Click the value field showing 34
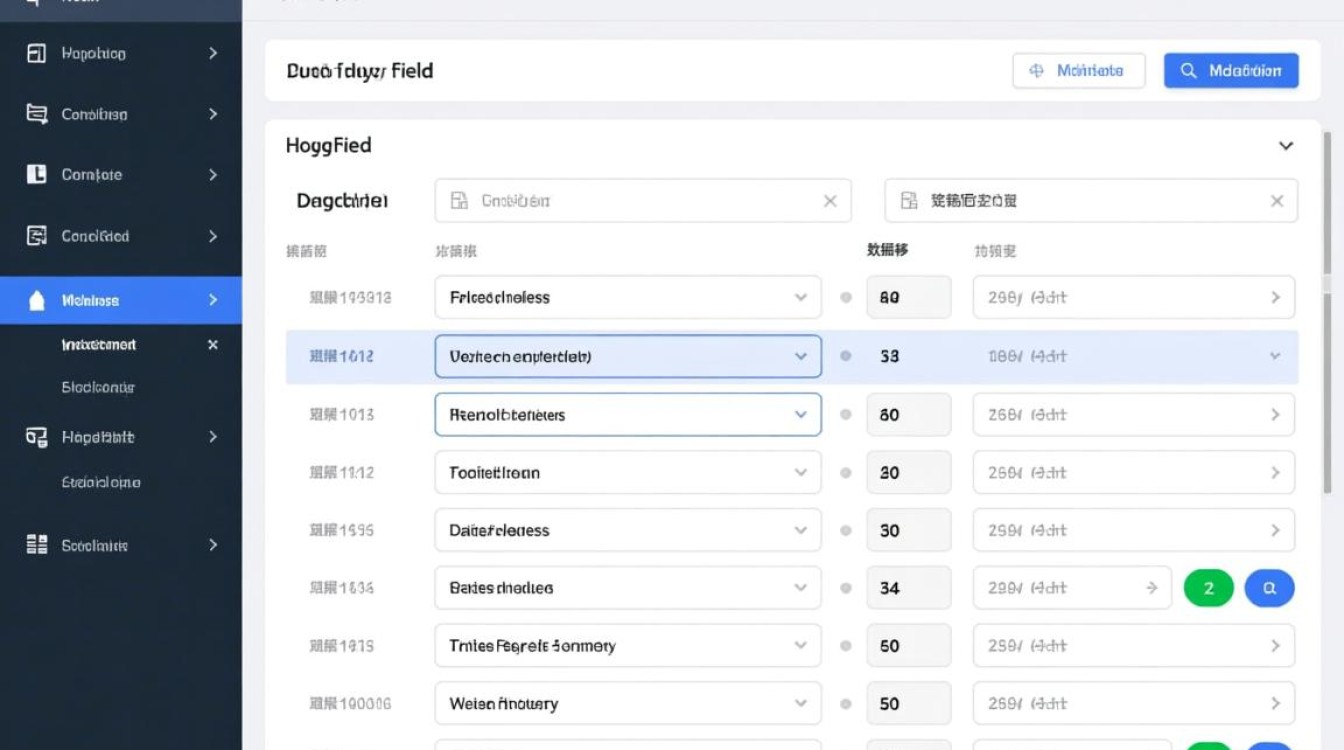This screenshot has height=750, width=1344. pyautogui.click(x=908, y=588)
